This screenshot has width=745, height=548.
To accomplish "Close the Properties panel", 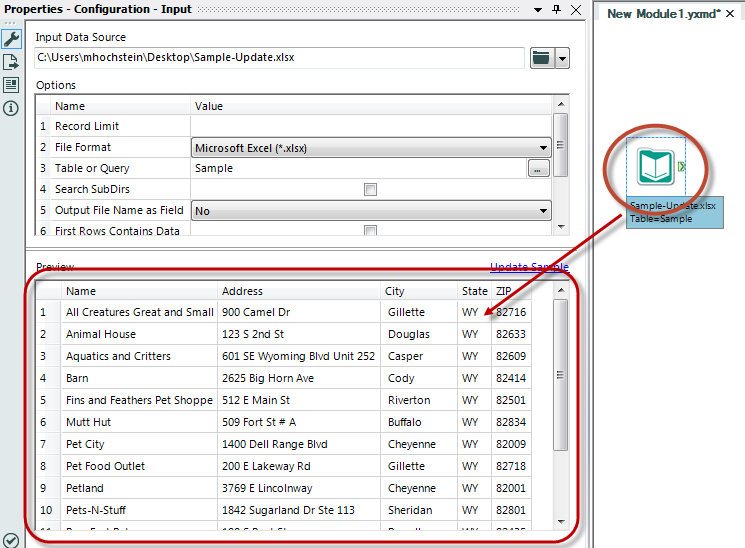I will (576, 10).
